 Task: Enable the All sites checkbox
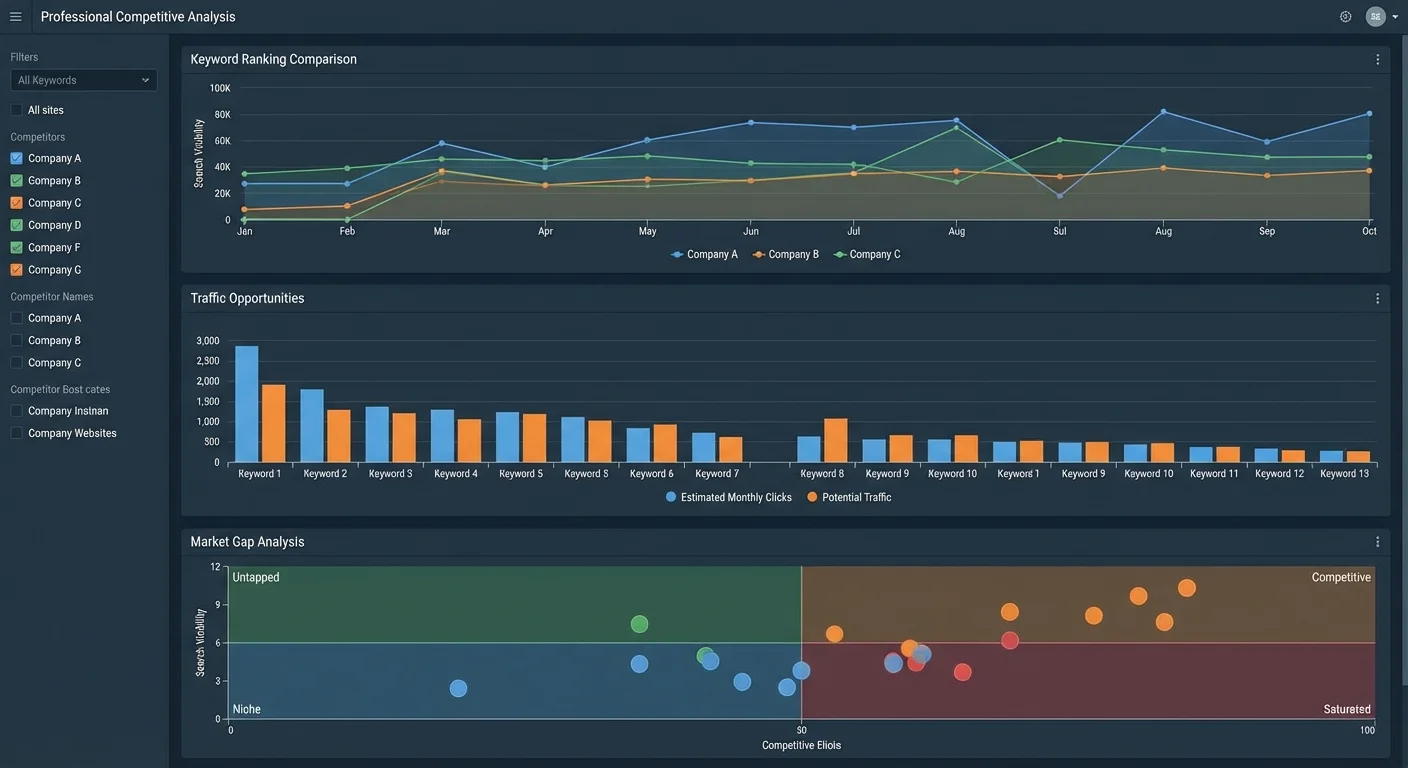16,110
